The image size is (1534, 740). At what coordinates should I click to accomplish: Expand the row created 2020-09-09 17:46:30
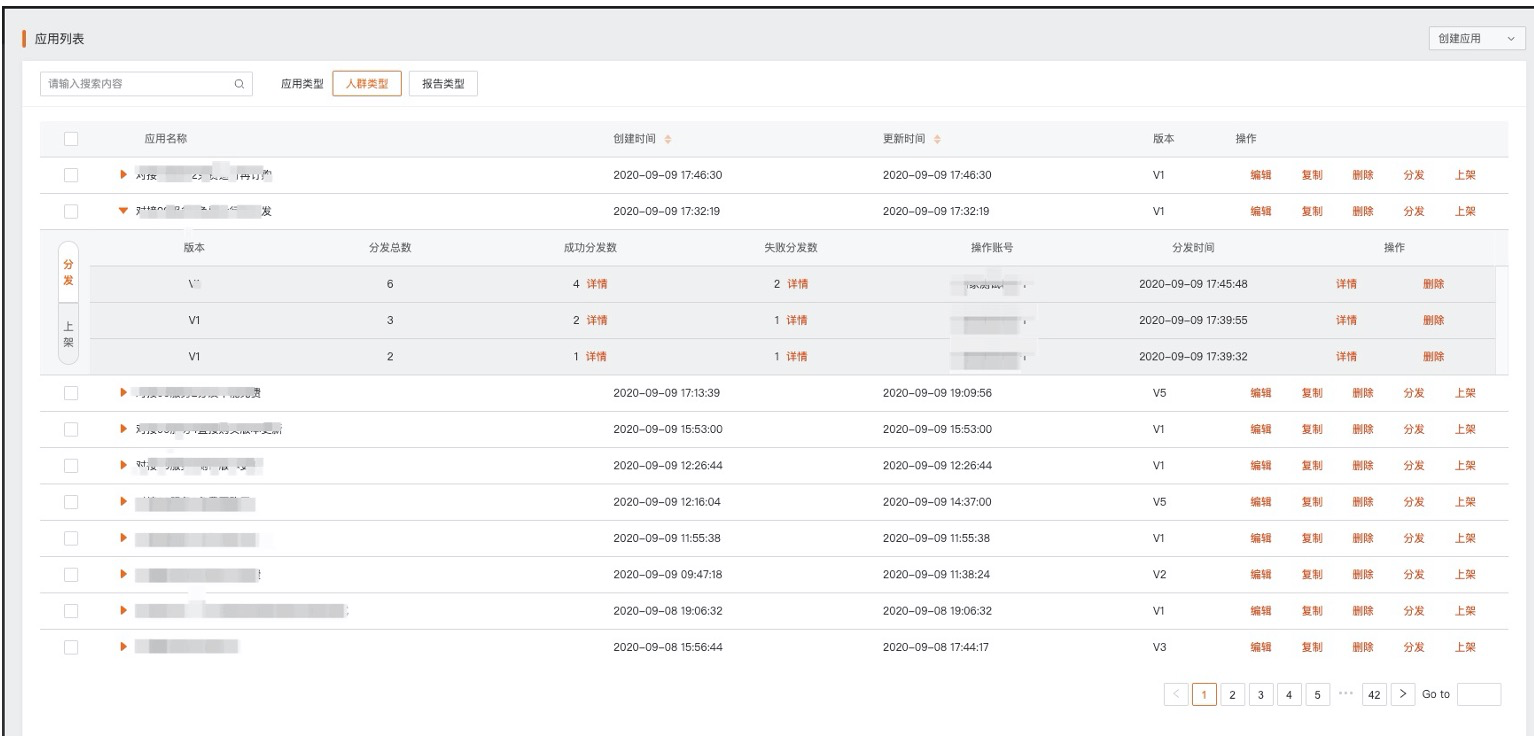pyautogui.click(x=124, y=175)
